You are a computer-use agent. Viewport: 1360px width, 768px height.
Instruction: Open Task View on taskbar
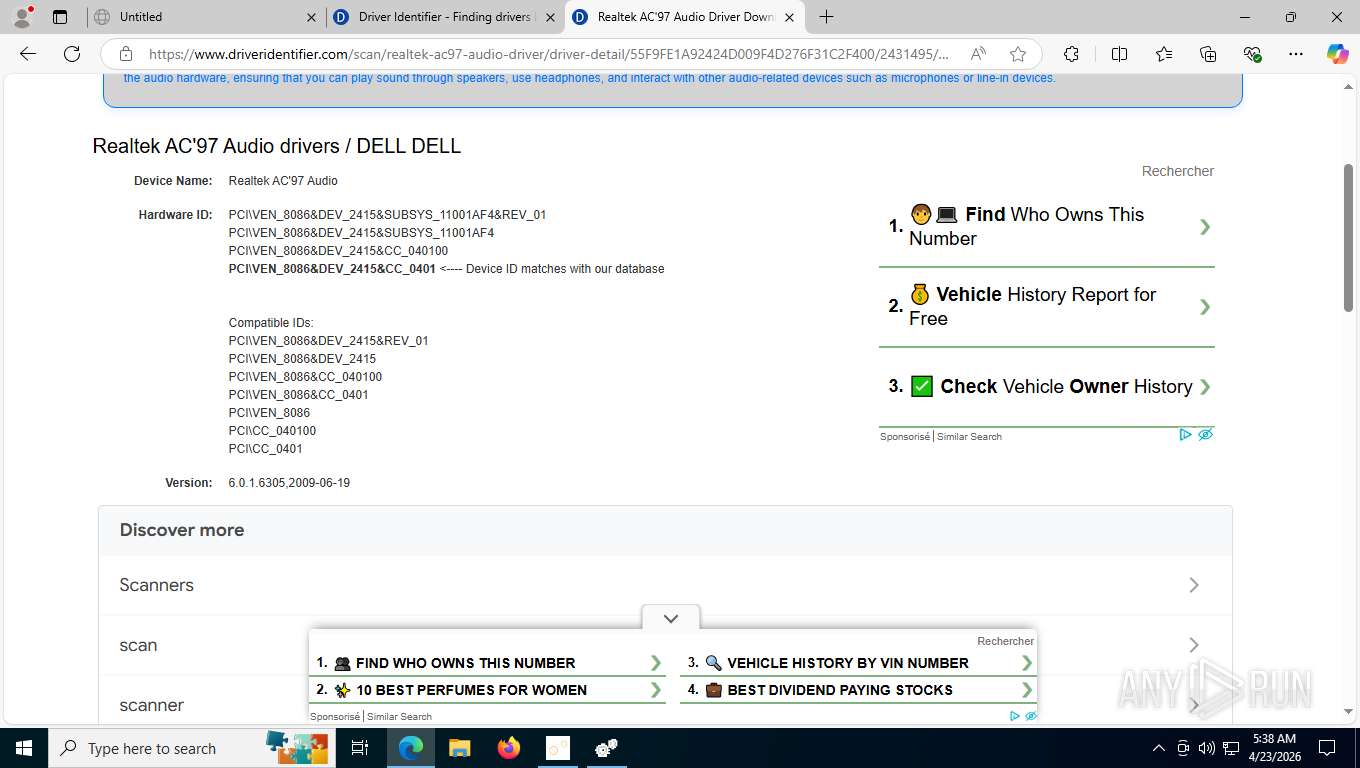point(360,748)
